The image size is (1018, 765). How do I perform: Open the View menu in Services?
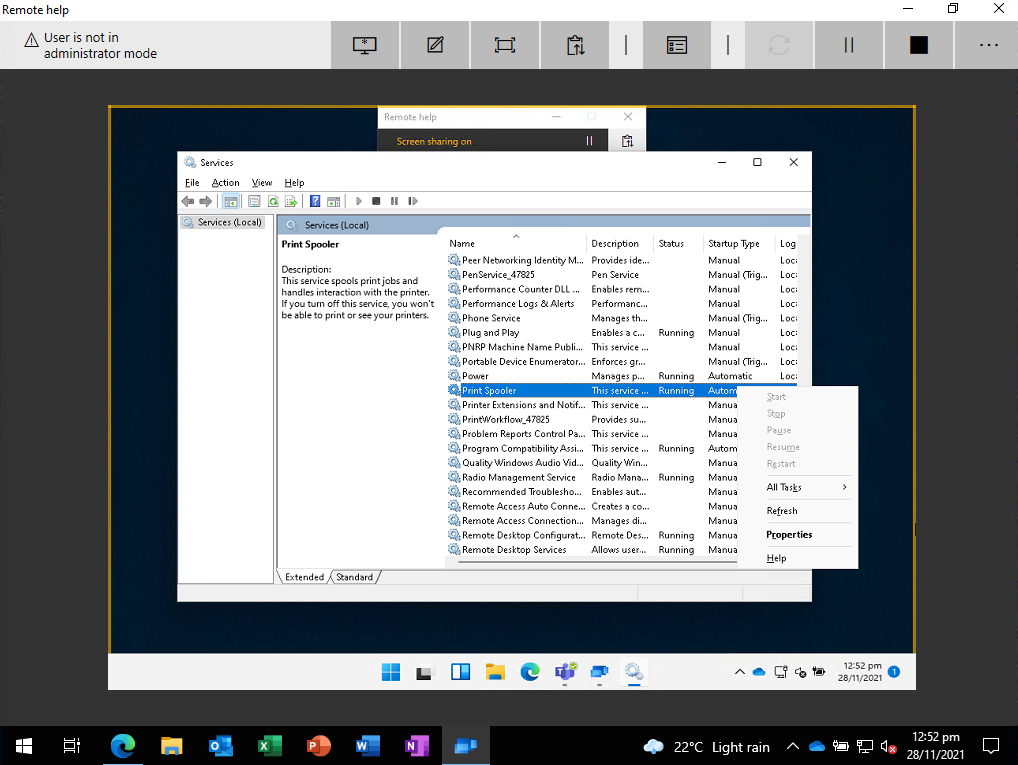(262, 182)
